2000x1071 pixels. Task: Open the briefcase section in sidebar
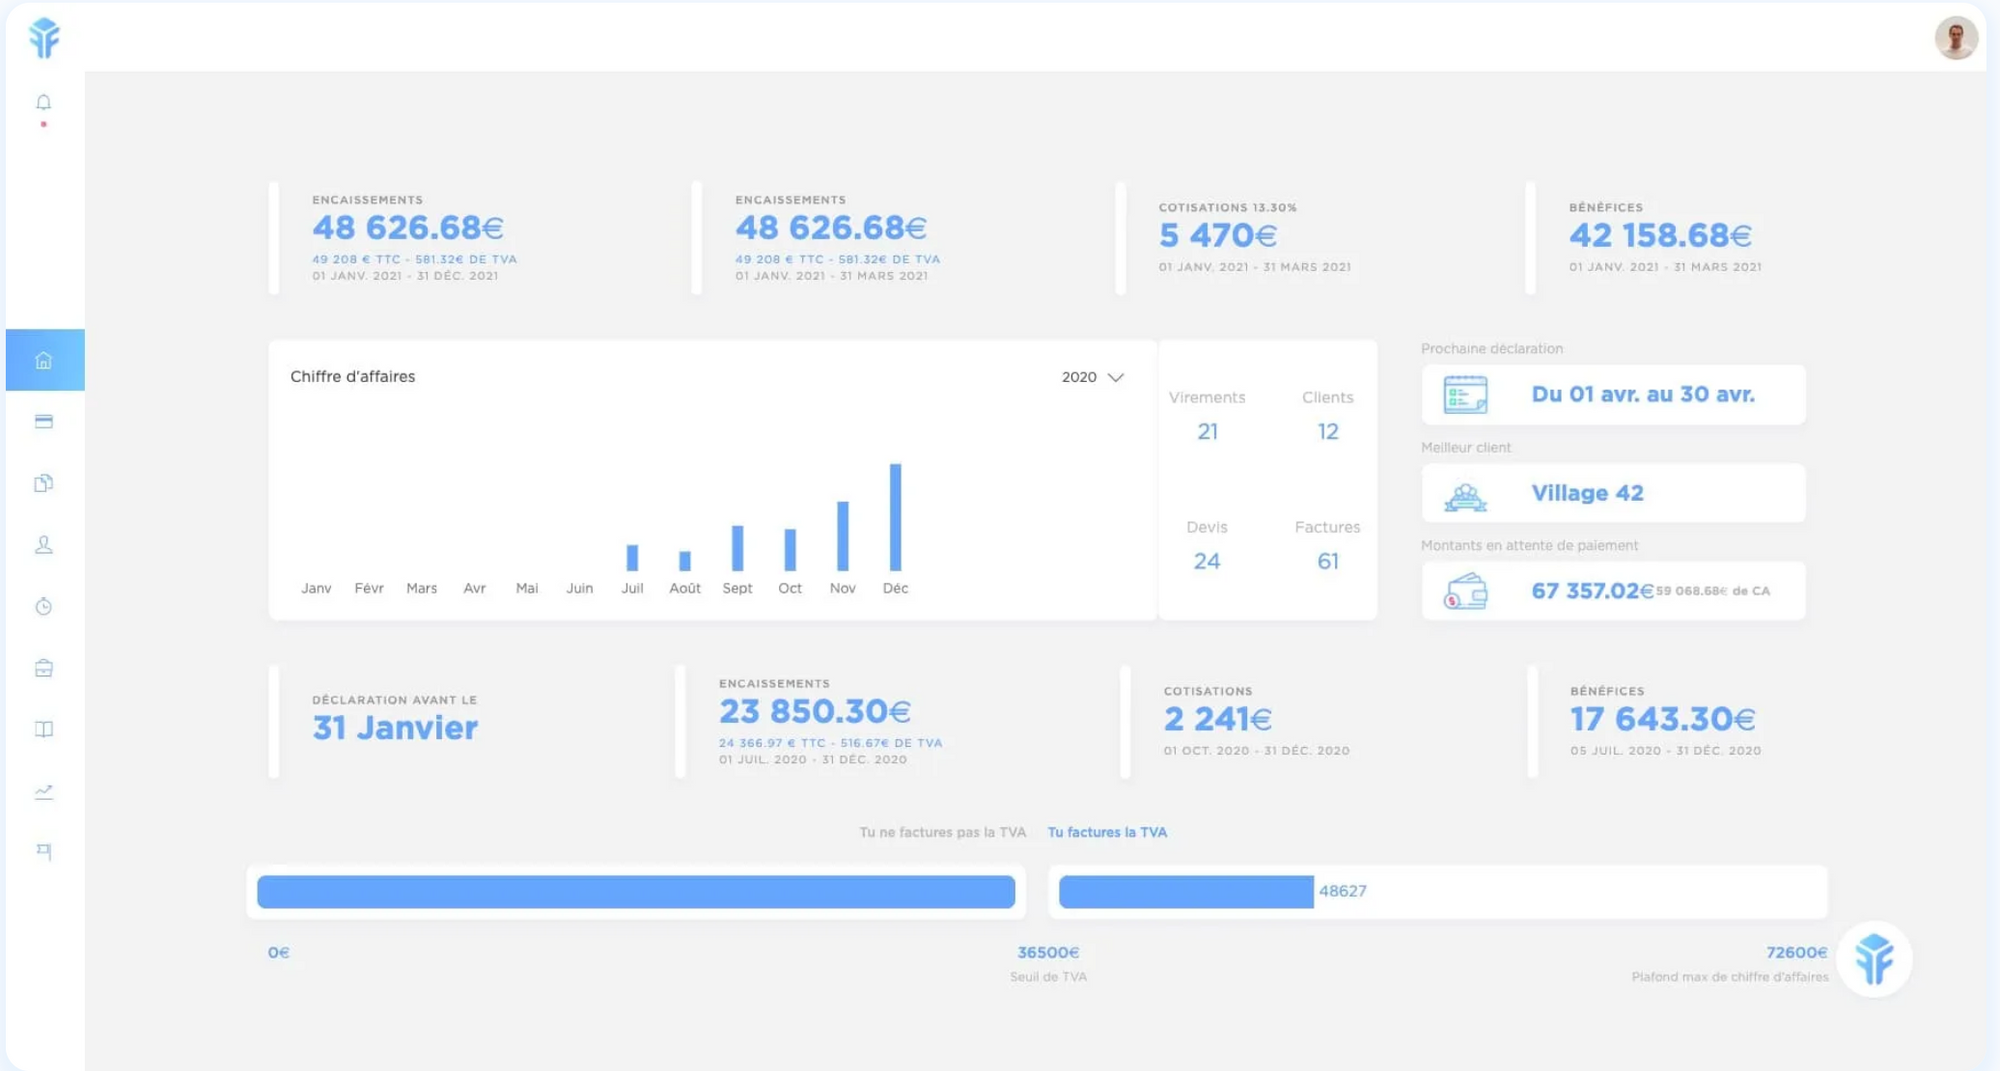pos(43,668)
